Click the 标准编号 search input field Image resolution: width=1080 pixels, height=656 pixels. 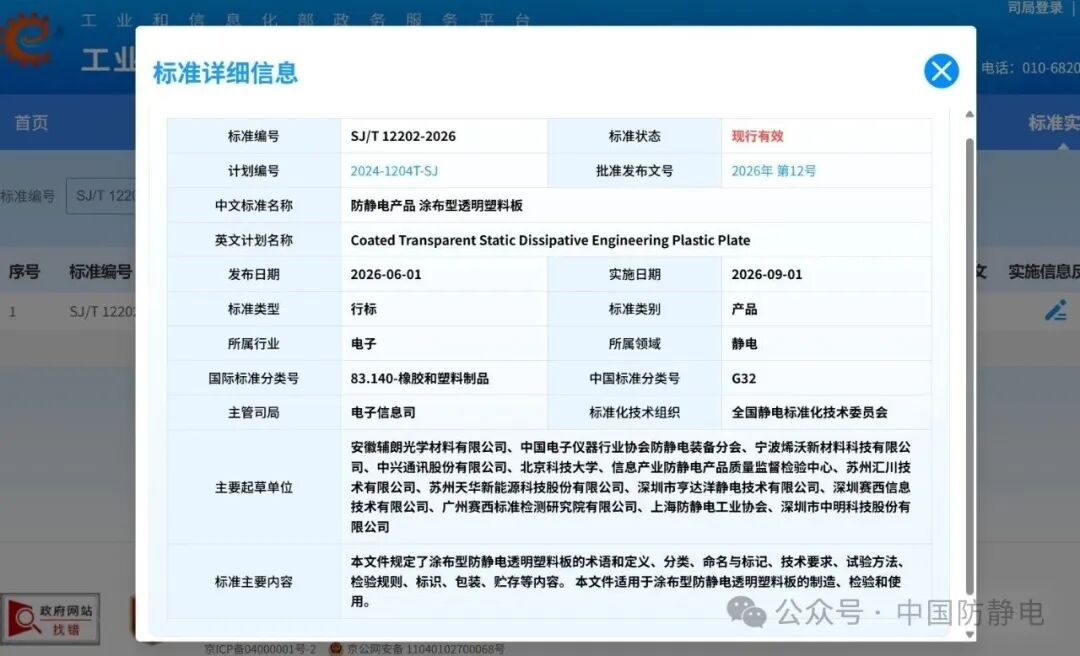click(101, 196)
